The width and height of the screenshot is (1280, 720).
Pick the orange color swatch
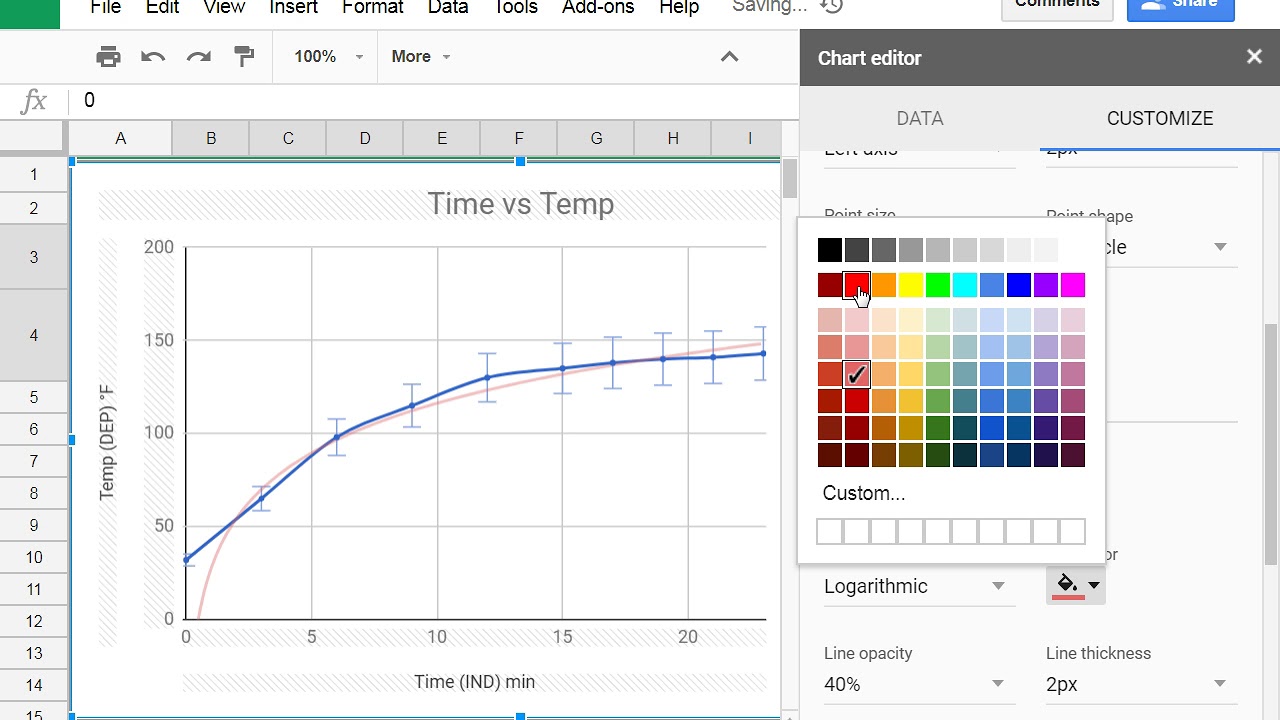pos(884,286)
